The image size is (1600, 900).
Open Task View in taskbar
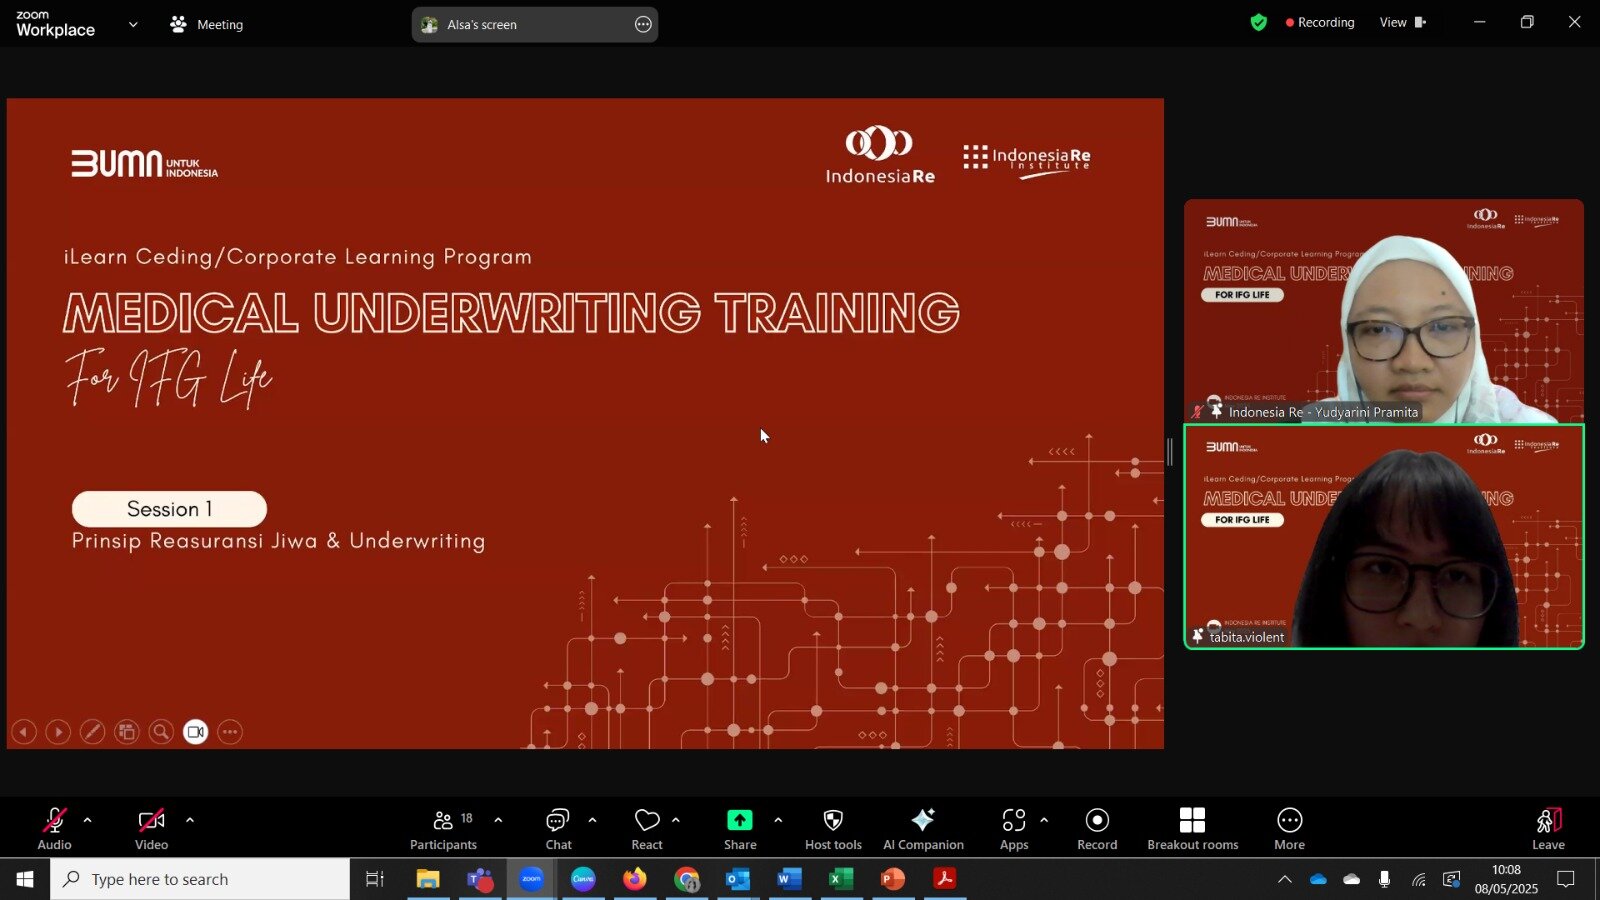pos(375,879)
